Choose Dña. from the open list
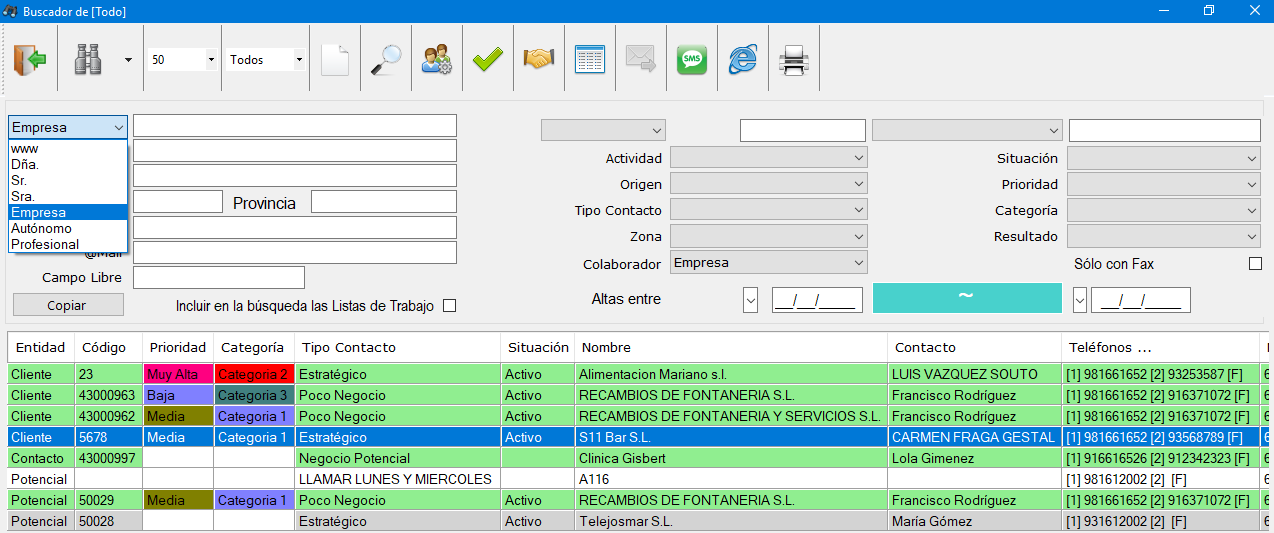The height and width of the screenshot is (533, 1274). [x=68, y=165]
